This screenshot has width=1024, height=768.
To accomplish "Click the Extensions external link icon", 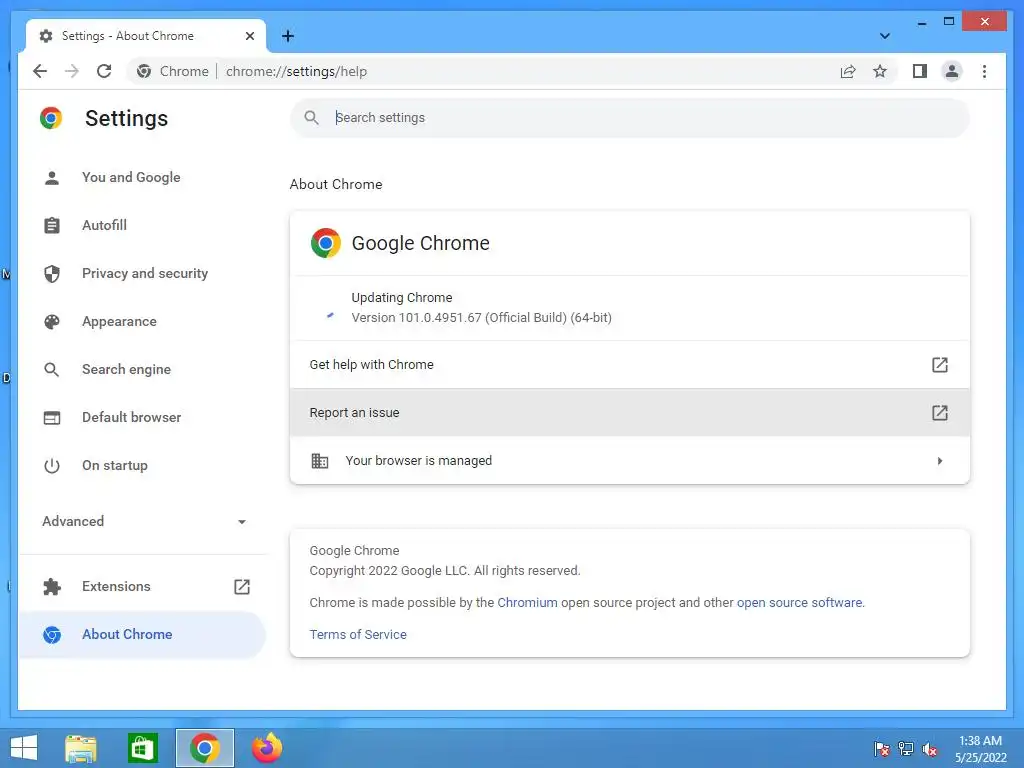I will coord(242,586).
